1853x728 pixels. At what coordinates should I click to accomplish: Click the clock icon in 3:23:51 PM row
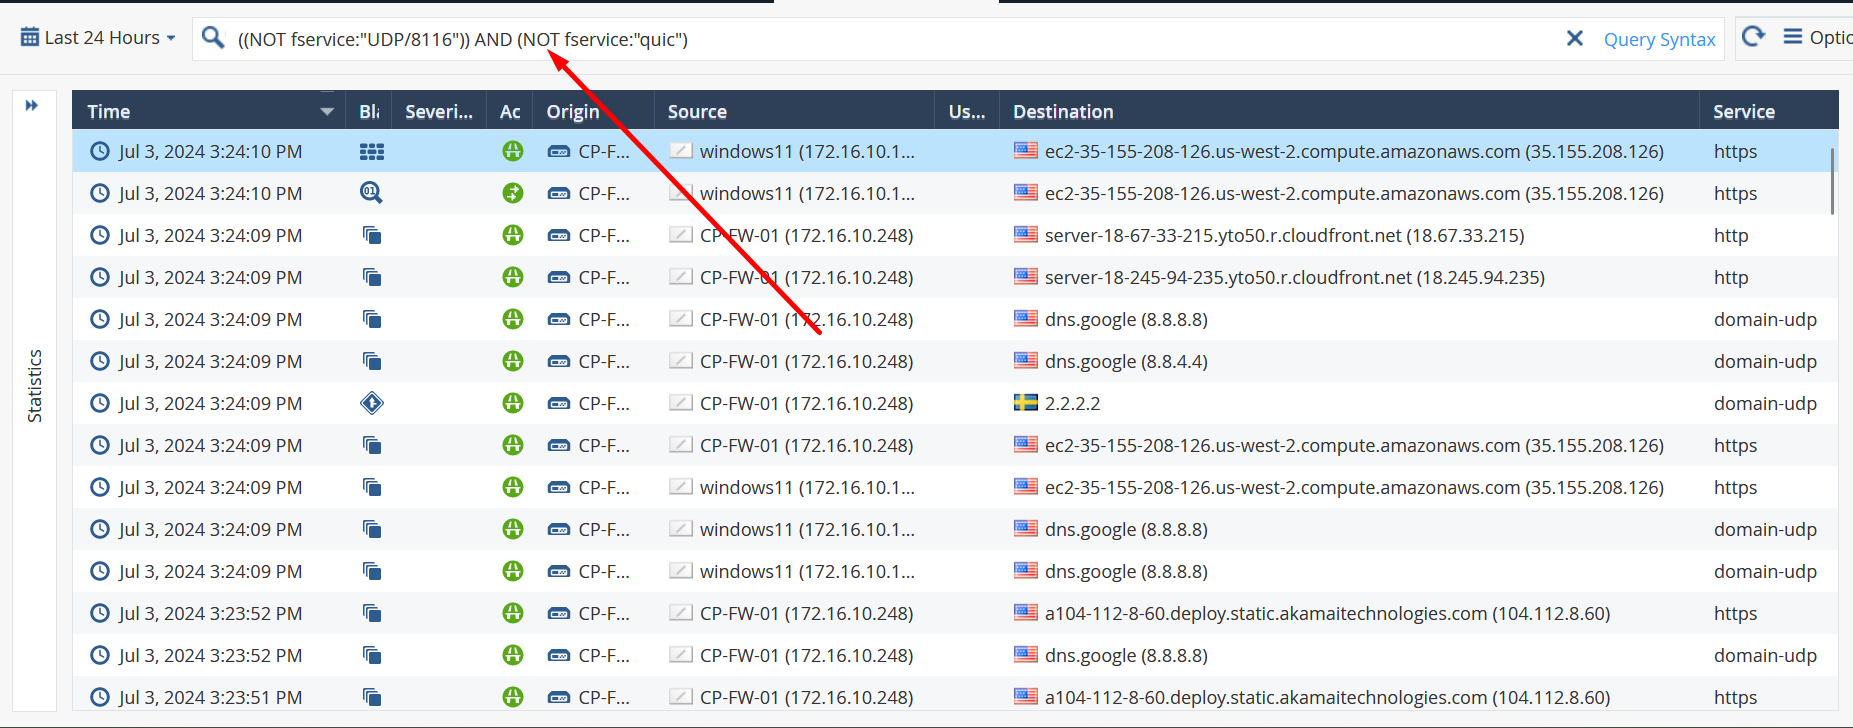click(x=100, y=697)
